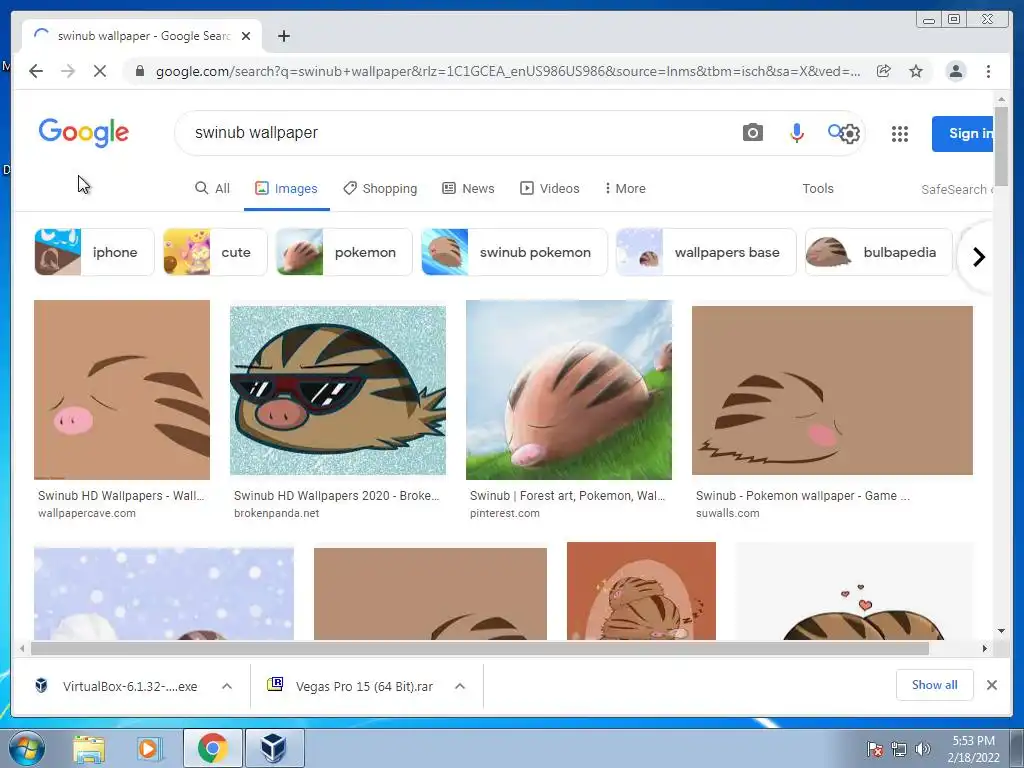Filter results by the cute chip
The width and height of the screenshot is (1024, 768).
click(215, 252)
